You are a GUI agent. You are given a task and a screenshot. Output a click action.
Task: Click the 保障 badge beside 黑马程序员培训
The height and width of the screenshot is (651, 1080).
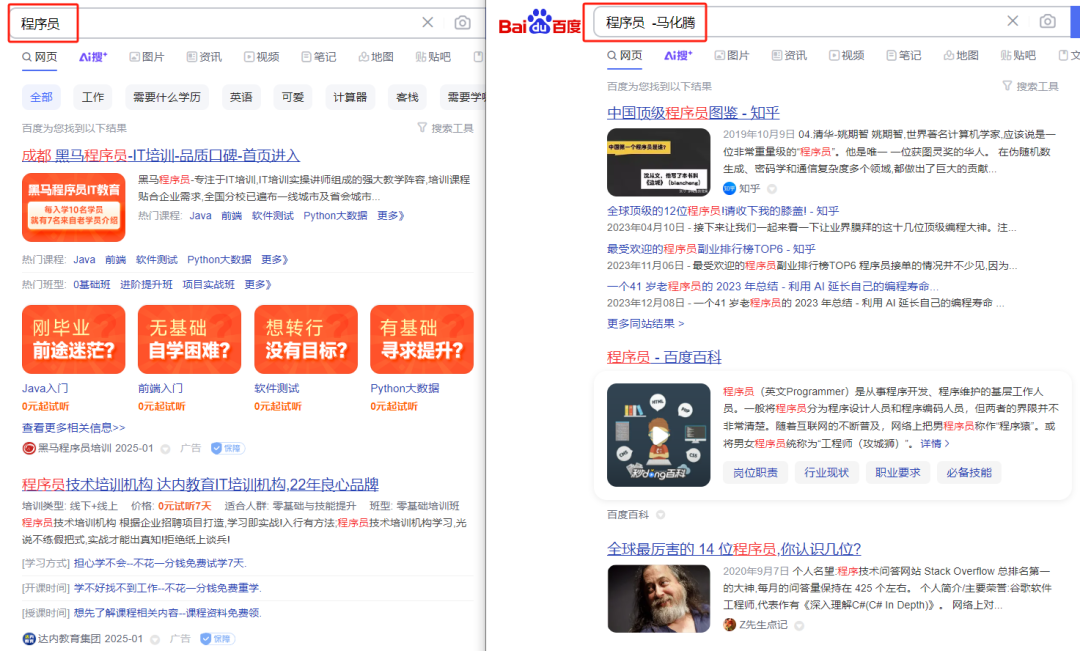coord(227,448)
